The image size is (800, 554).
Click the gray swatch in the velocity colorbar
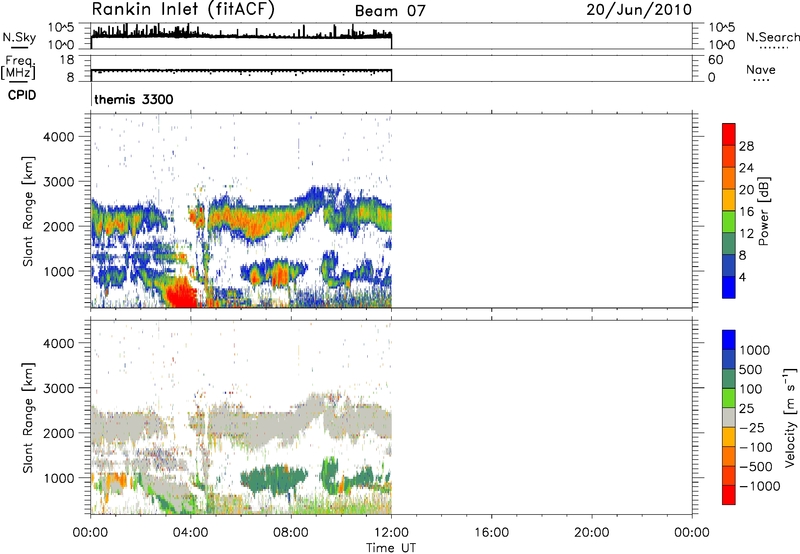729,417
